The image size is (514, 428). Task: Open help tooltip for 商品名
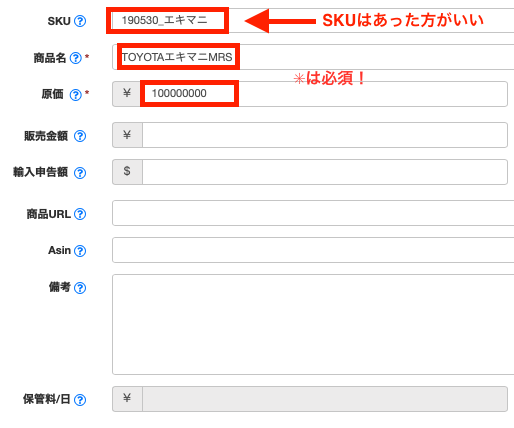76,58
